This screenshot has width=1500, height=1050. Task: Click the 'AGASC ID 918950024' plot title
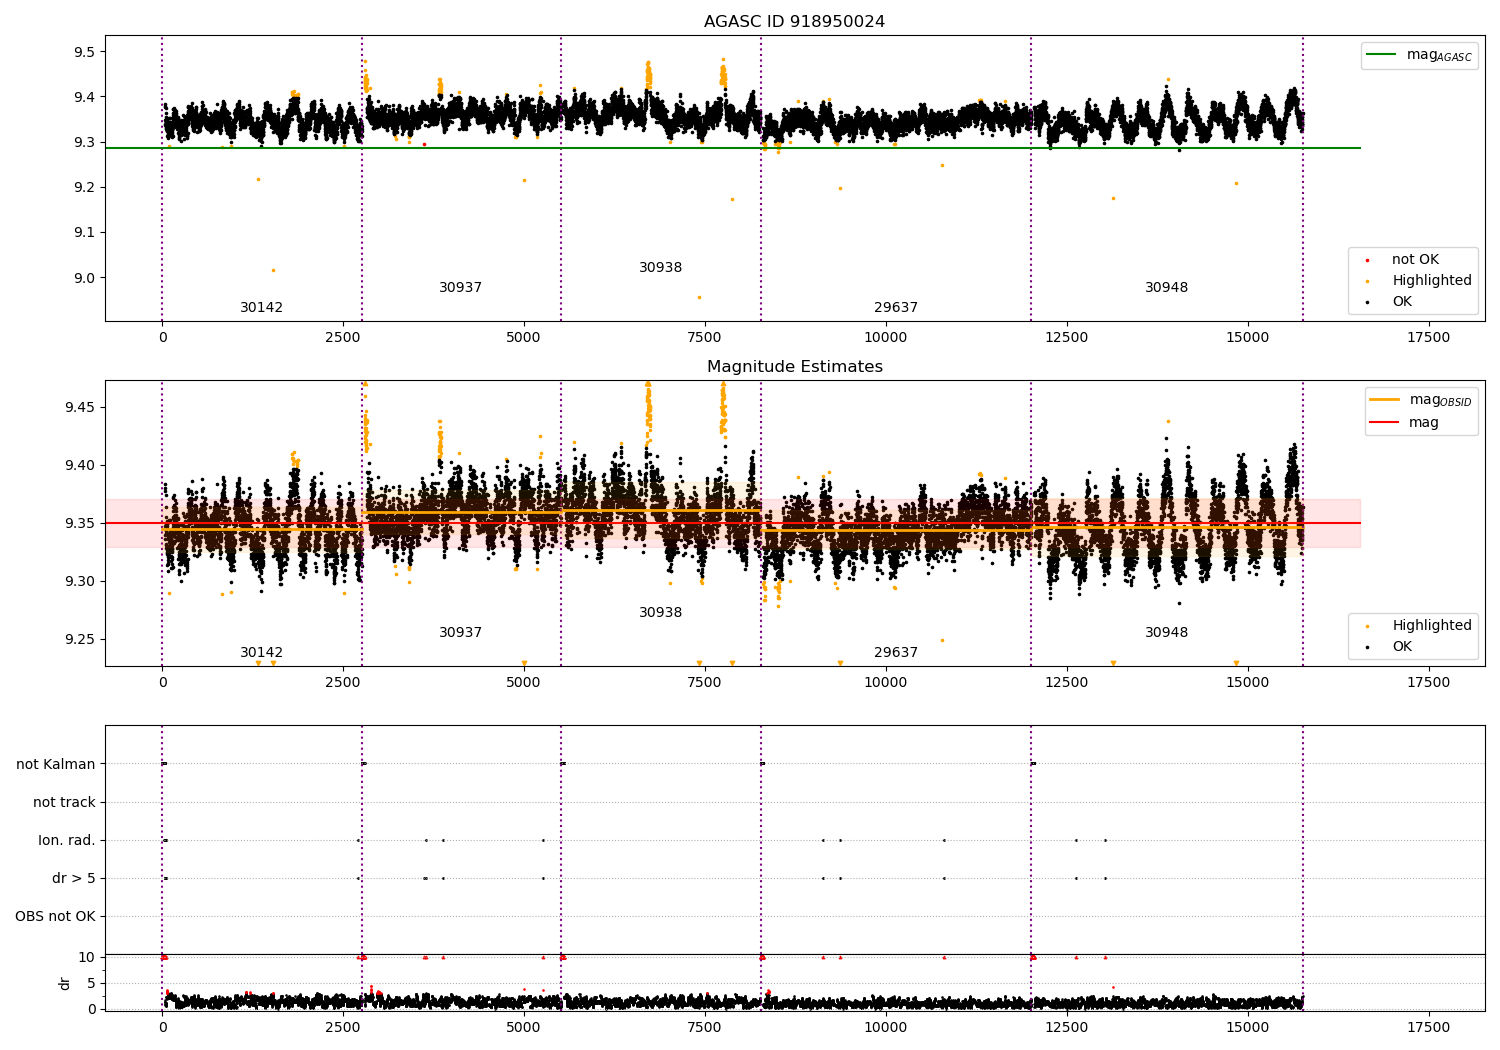[794, 22]
